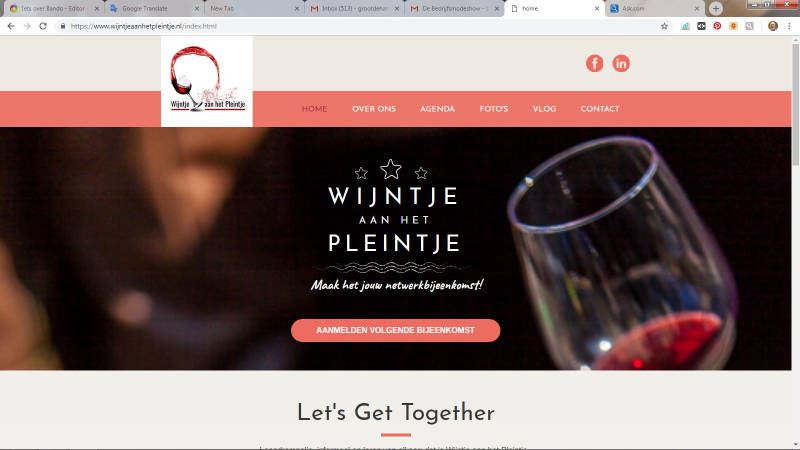Open the OVER ONS menu item

pyautogui.click(x=374, y=109)
